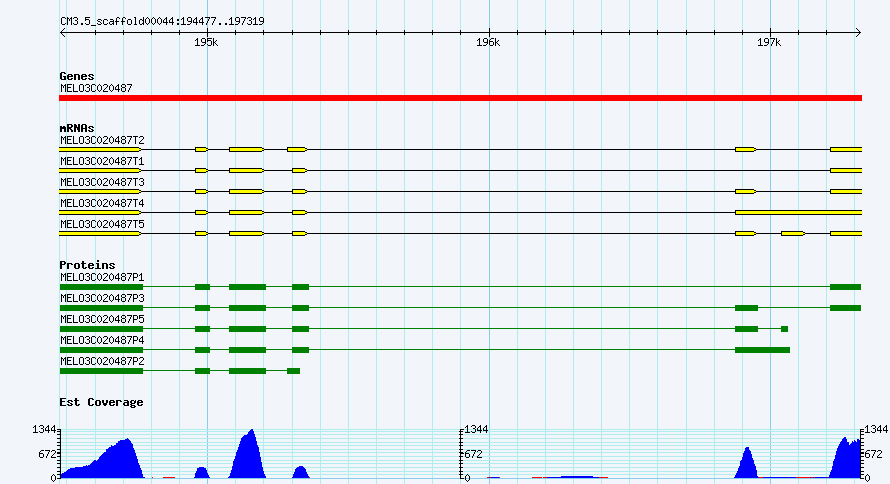
Task: Select the MELO3C020487P1 protein label
Action: tap(102, 277)
